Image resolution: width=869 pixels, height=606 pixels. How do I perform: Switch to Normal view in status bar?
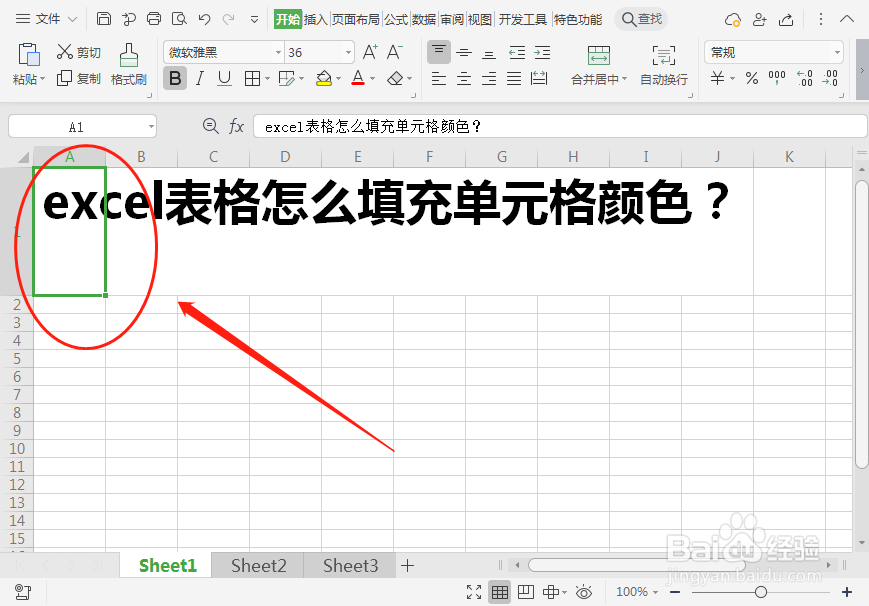click(499, 592)
